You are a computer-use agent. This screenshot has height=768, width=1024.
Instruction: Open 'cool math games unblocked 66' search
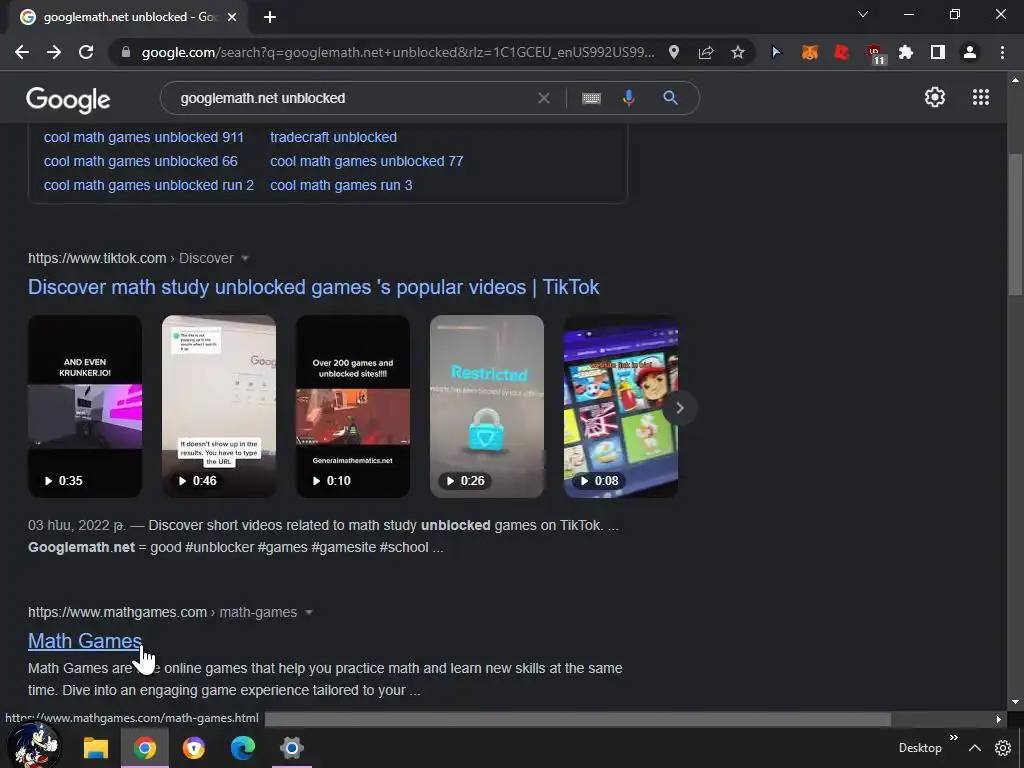point(140,161)
